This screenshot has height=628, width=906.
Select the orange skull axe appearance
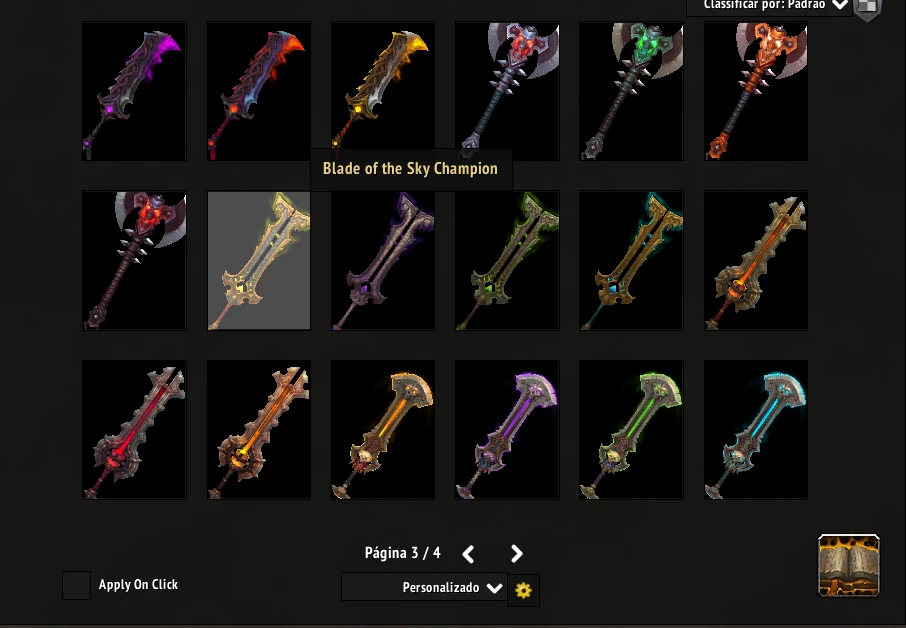[756, 91]
